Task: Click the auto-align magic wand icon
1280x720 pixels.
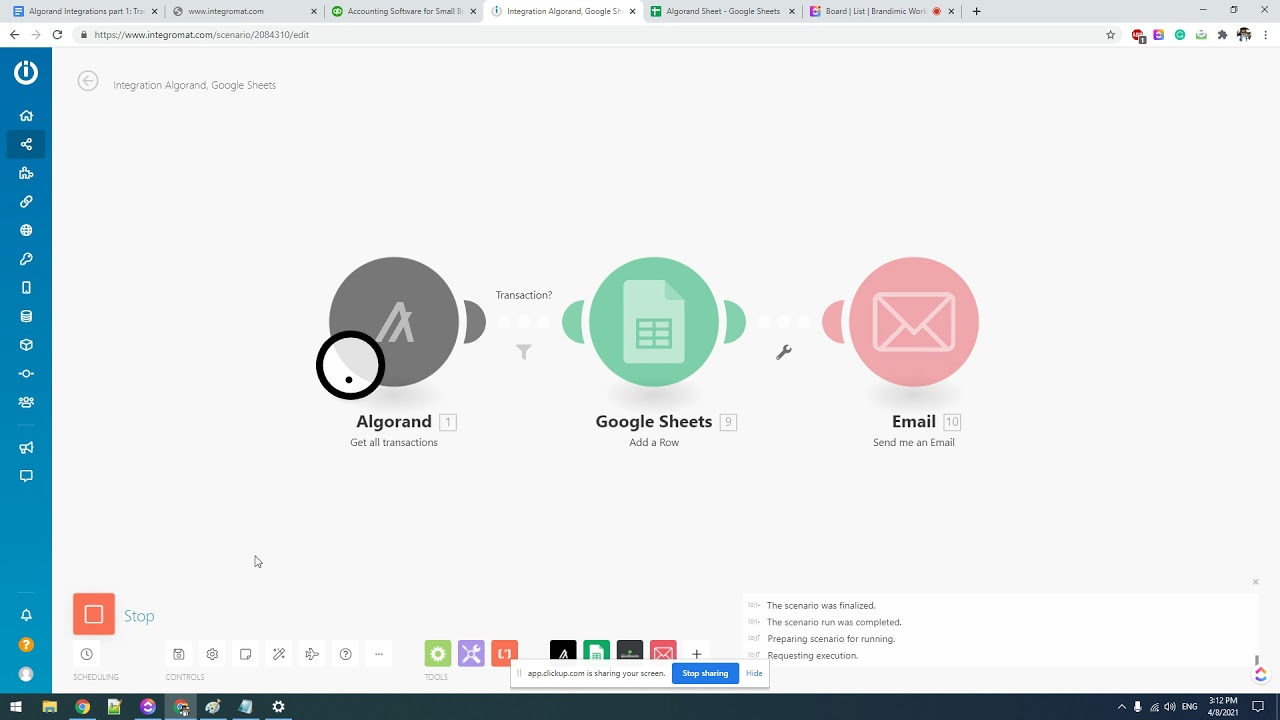Action: 279,654
